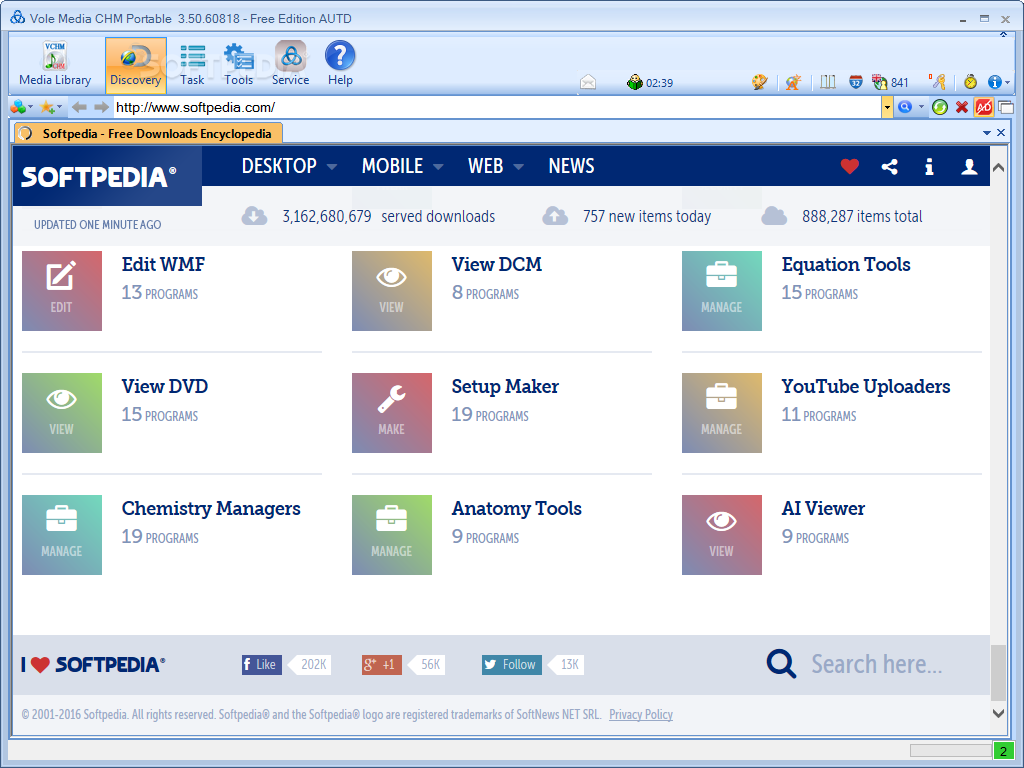Select the Softpedia browser tab

[148, 133]
